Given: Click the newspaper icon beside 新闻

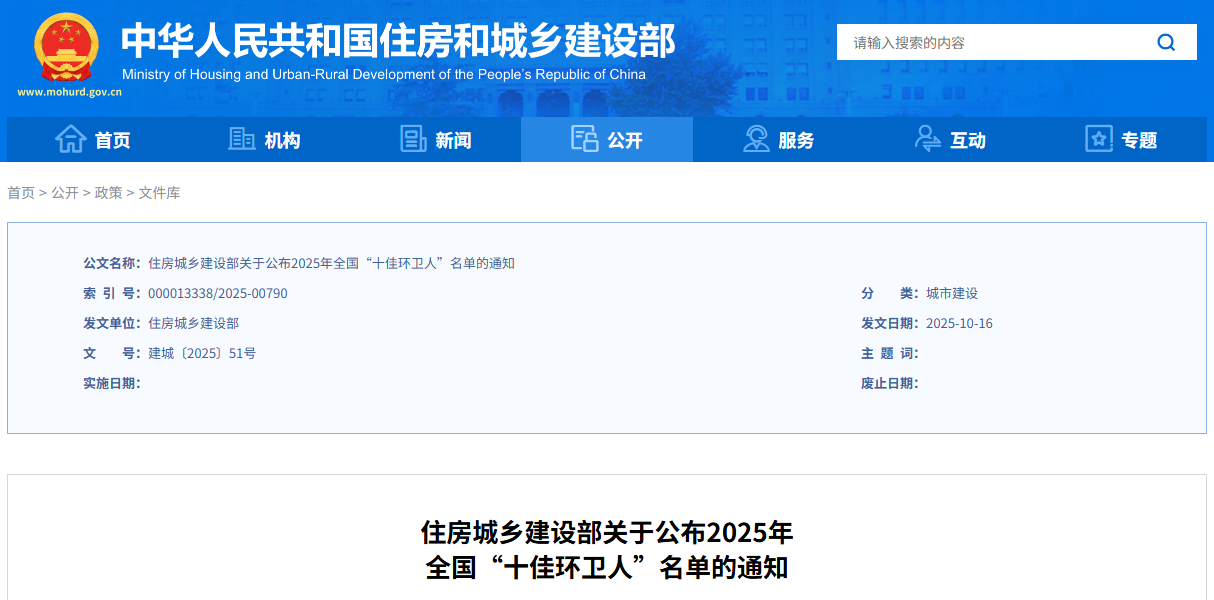Looking at the screenshot, I should pos(413,140).
